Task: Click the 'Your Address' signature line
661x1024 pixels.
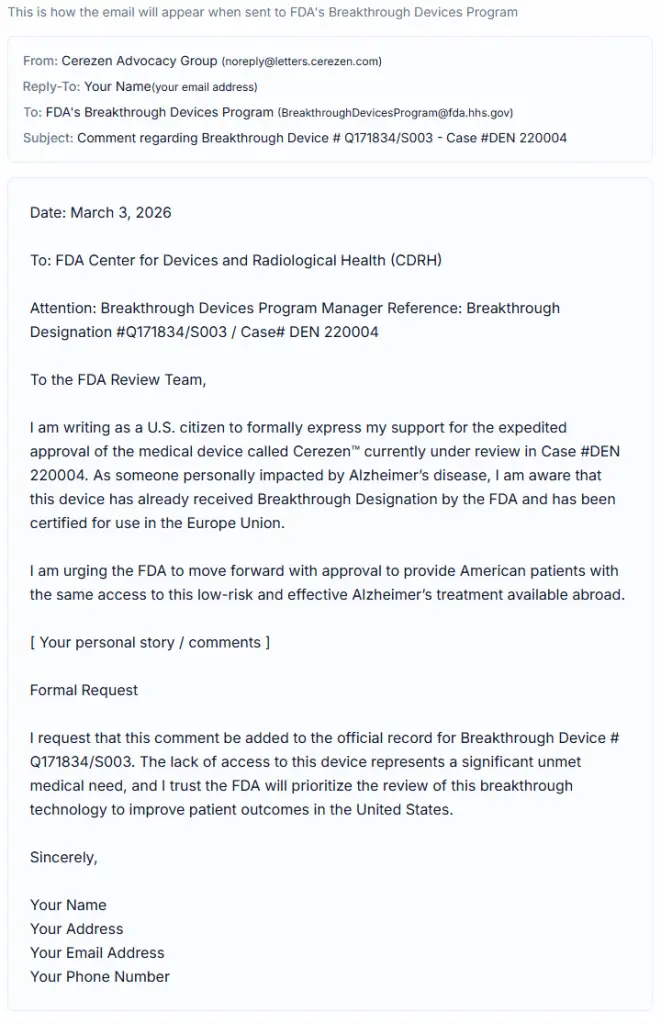Action: click(x=76, y=930)
